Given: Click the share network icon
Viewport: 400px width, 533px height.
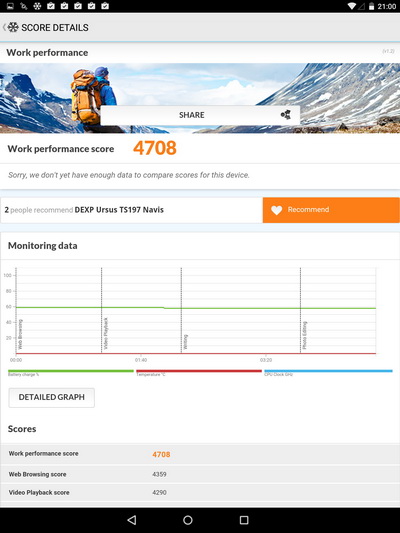Looking at the screenshot, I should tap(285, 115).
